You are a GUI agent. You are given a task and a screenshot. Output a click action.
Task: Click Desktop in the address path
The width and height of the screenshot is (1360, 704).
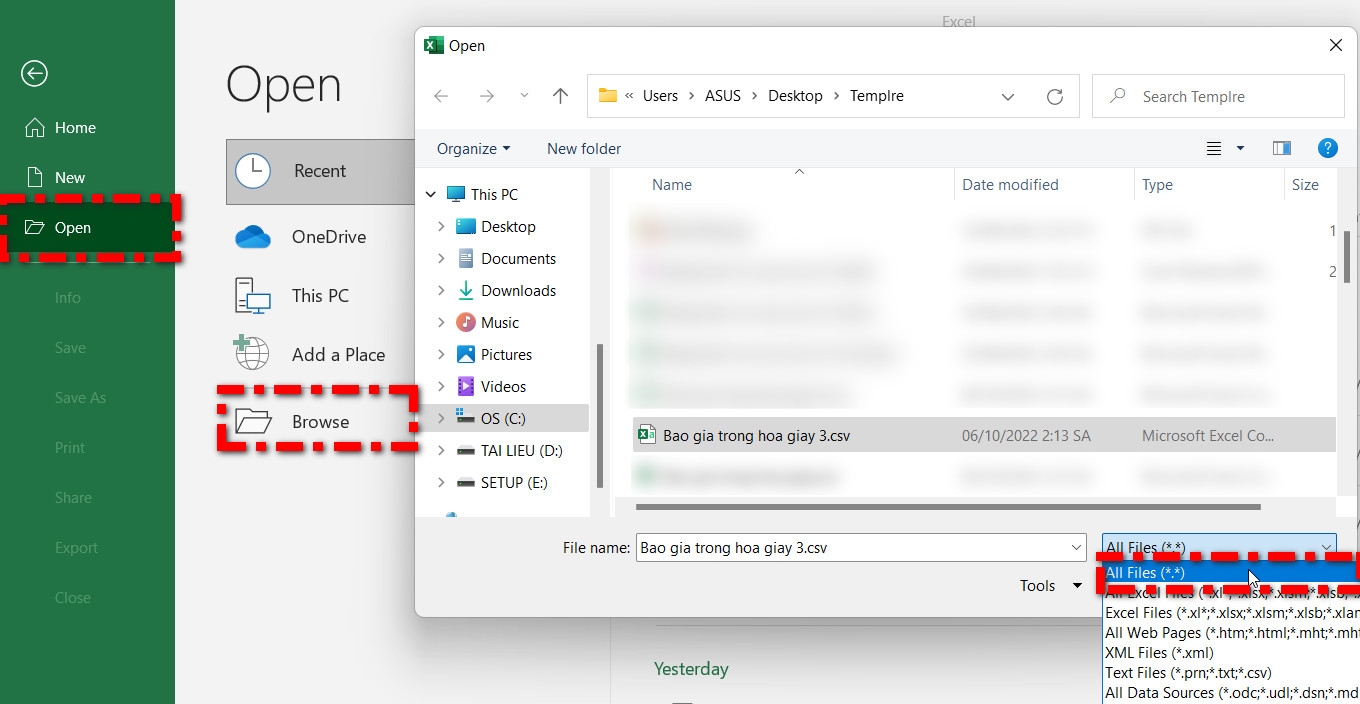point(795,96)
